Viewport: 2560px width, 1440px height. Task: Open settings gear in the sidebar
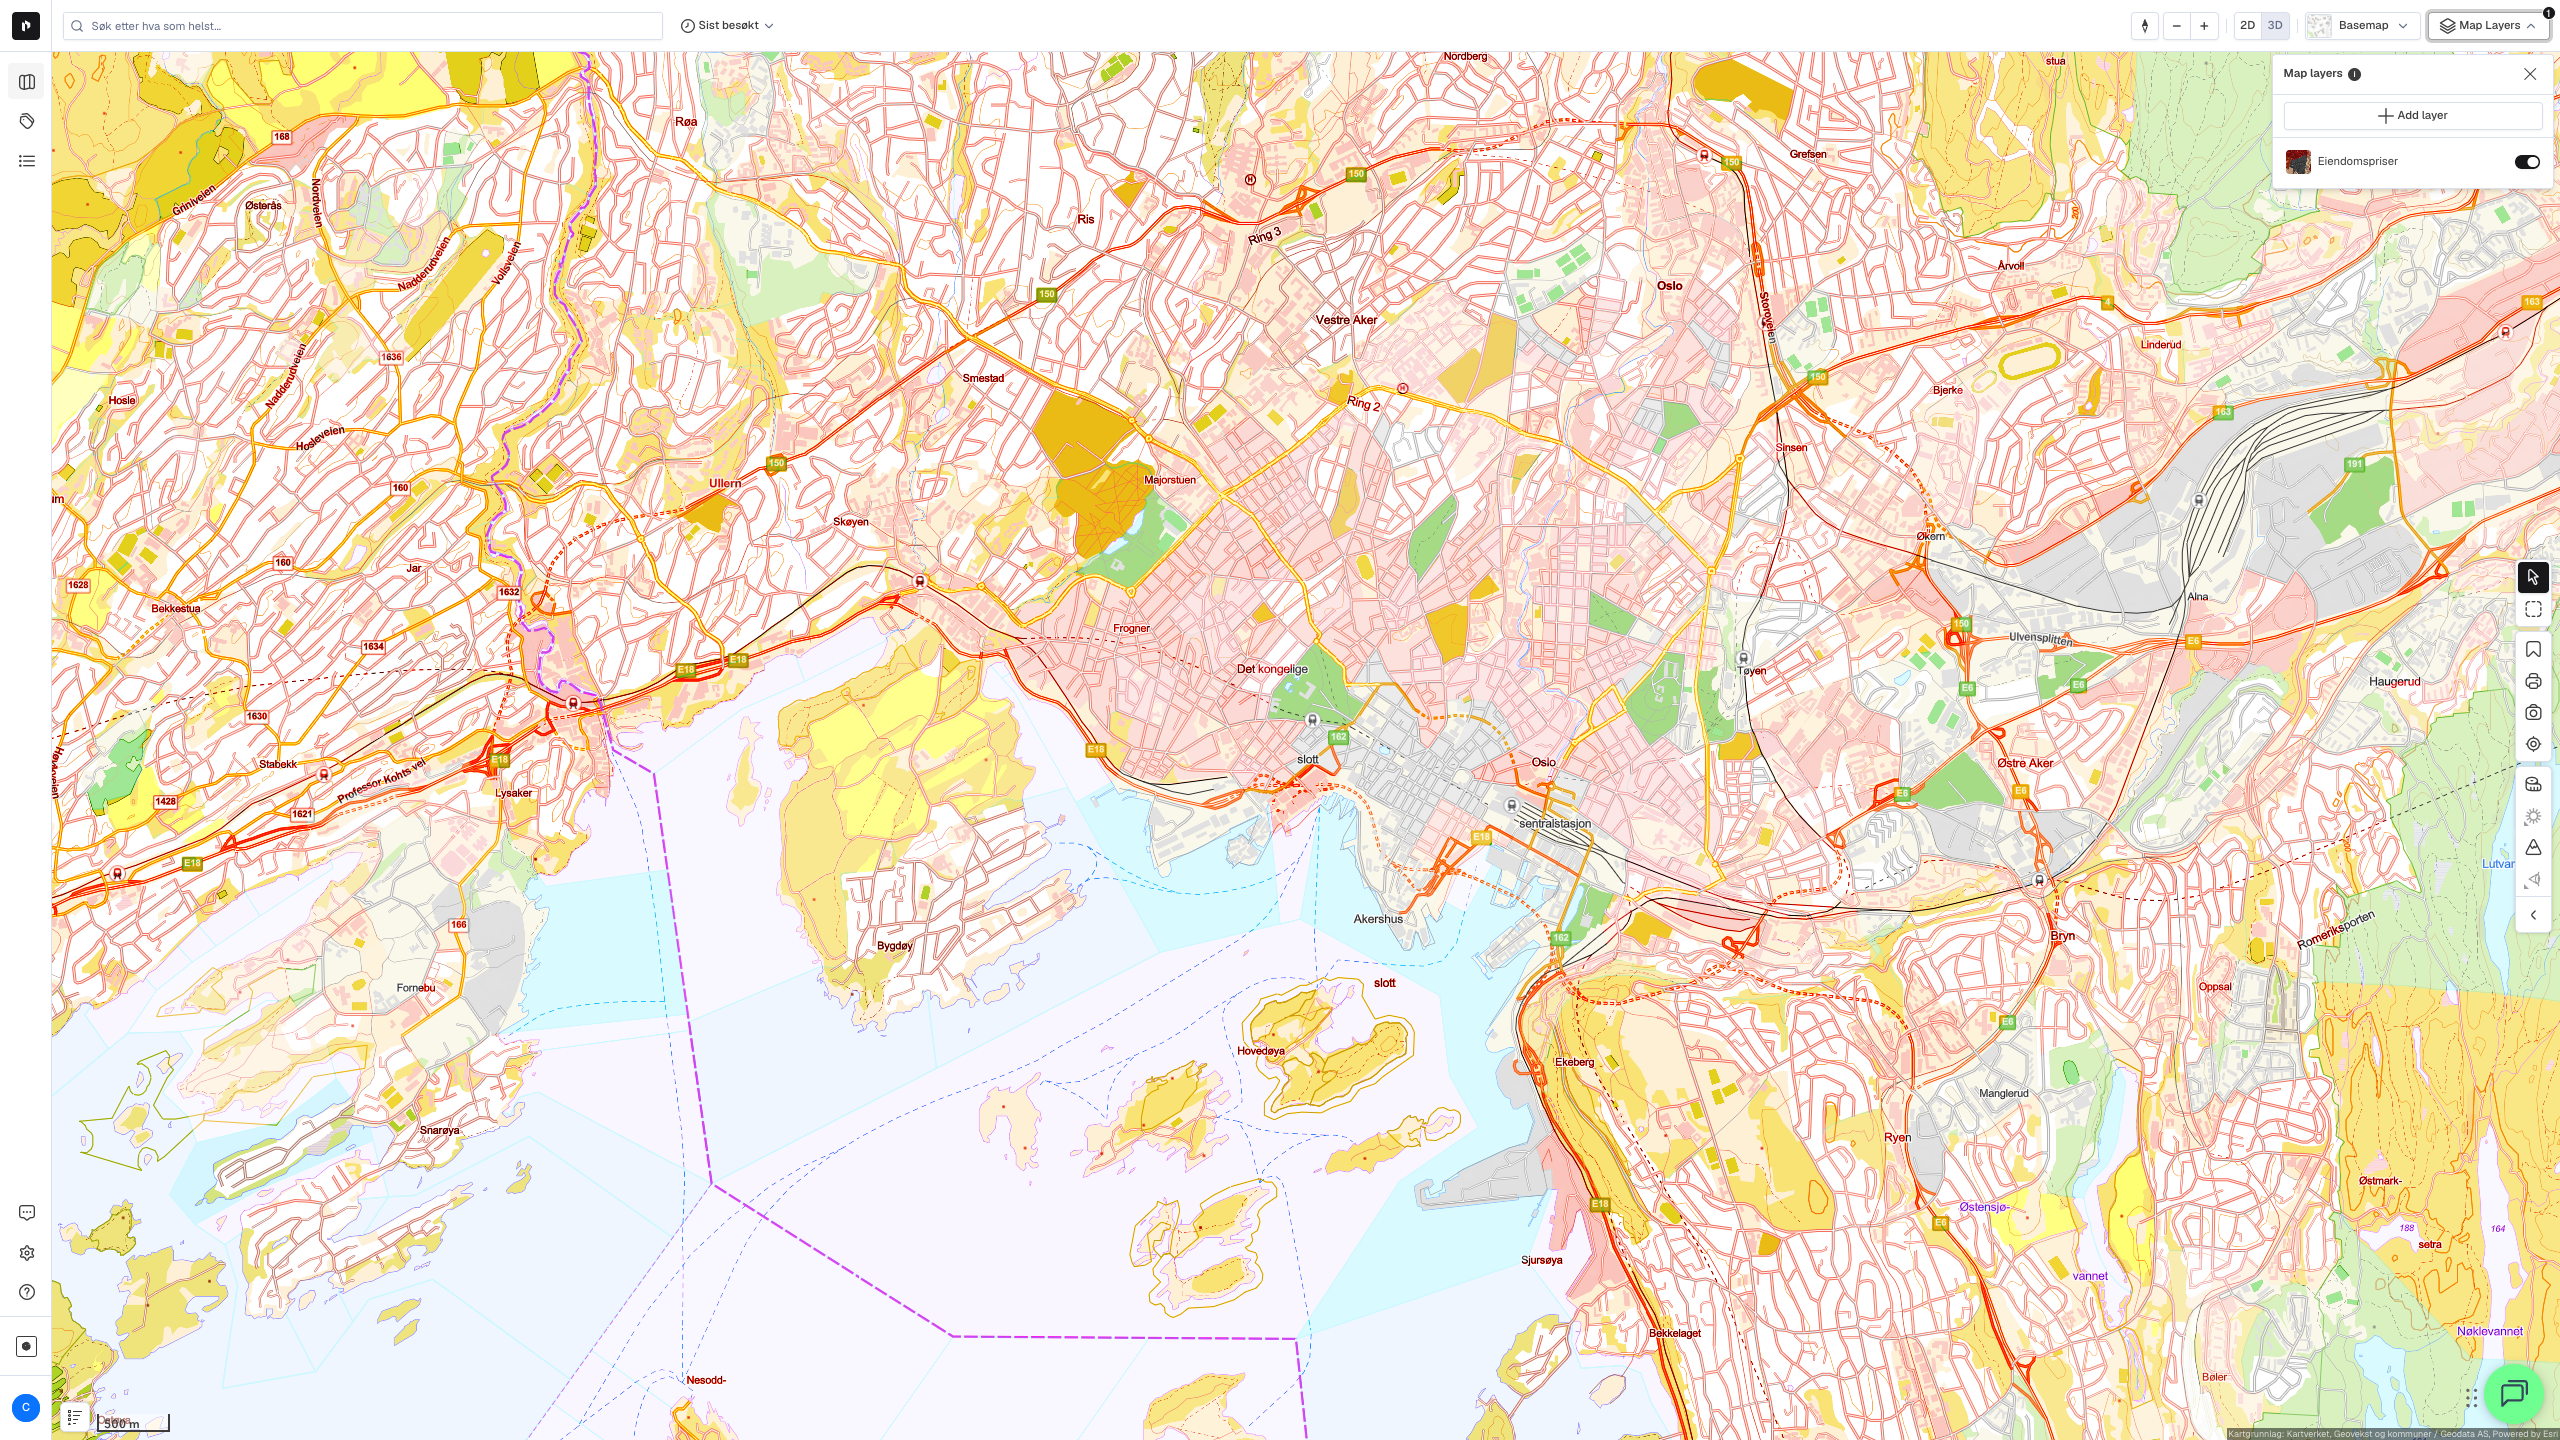click(x=27, y=1253)
